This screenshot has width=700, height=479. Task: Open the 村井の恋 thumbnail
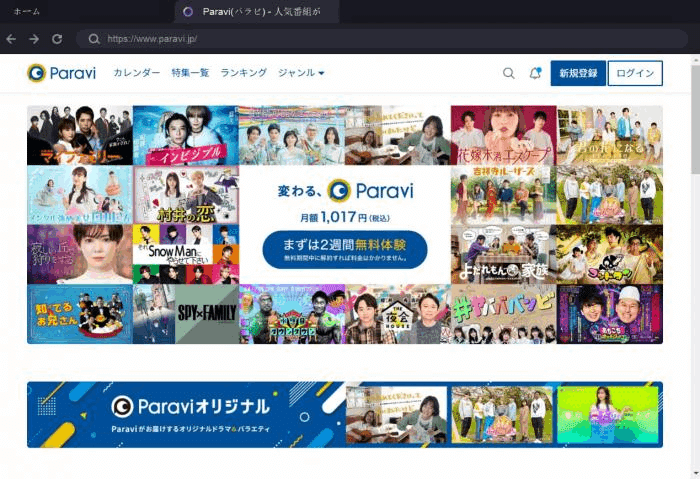tap(186, 195)
